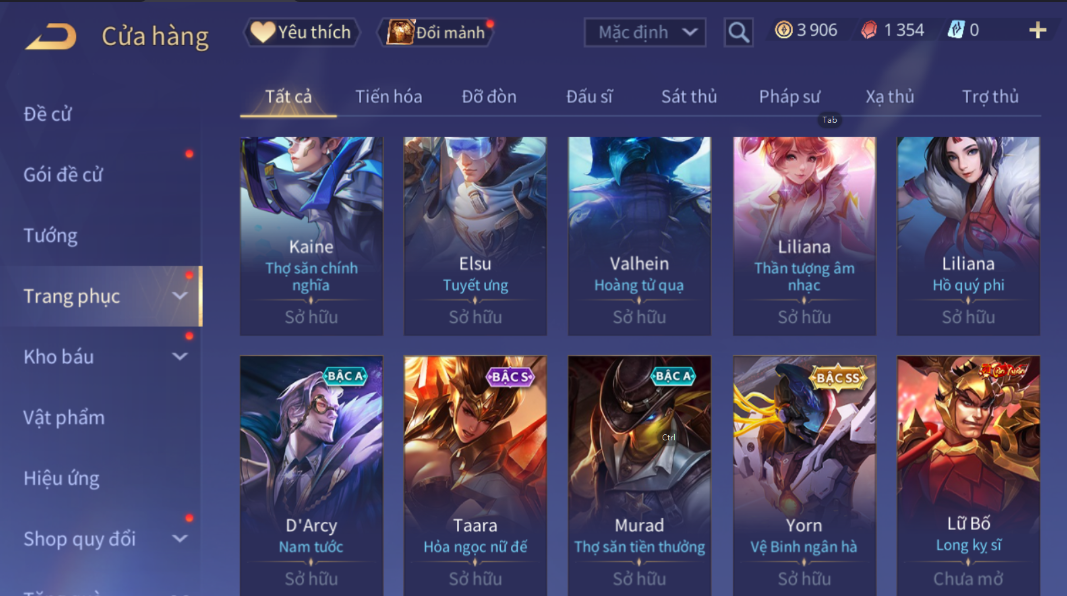Click the back arrow icon
This screenshot has height=596, width=1067.
tap(51, 36)
